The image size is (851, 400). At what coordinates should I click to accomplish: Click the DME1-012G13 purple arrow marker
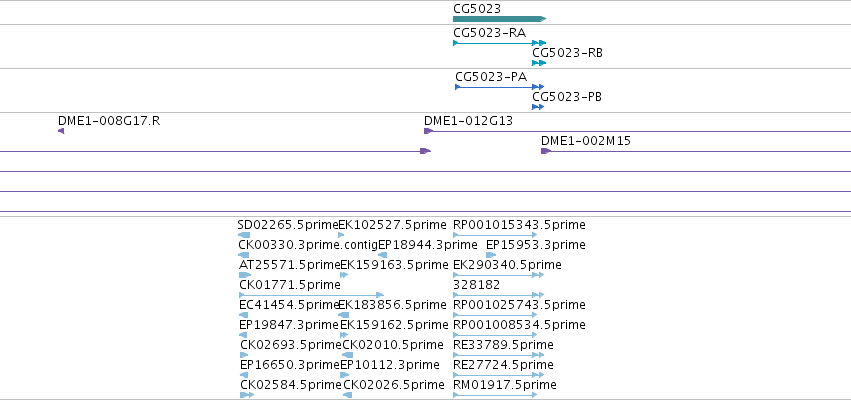click(x=428, y=131)
